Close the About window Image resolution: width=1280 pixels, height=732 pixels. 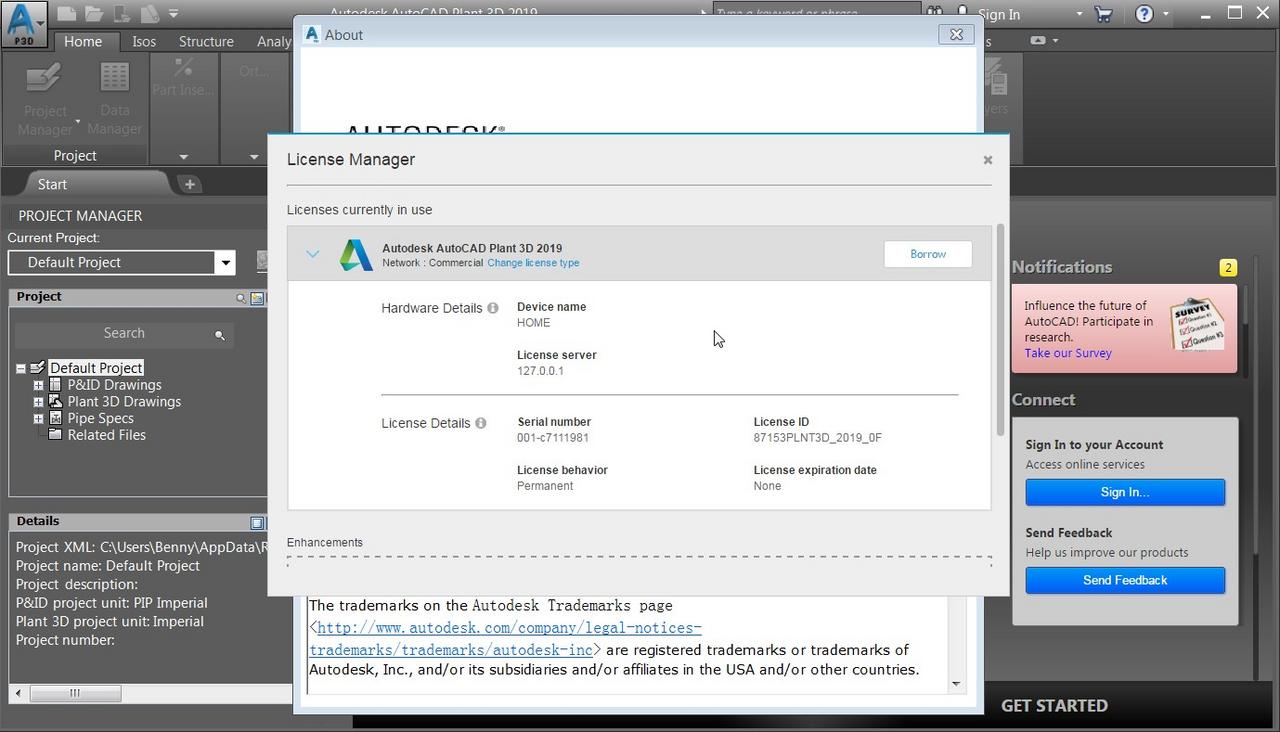coord(956,34)
